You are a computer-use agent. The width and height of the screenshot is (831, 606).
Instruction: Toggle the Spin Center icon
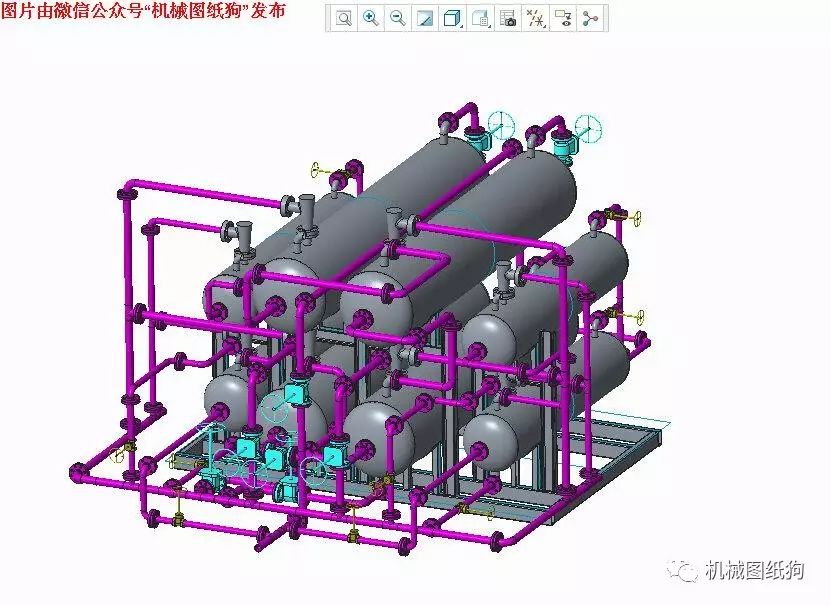pos(589,19)
